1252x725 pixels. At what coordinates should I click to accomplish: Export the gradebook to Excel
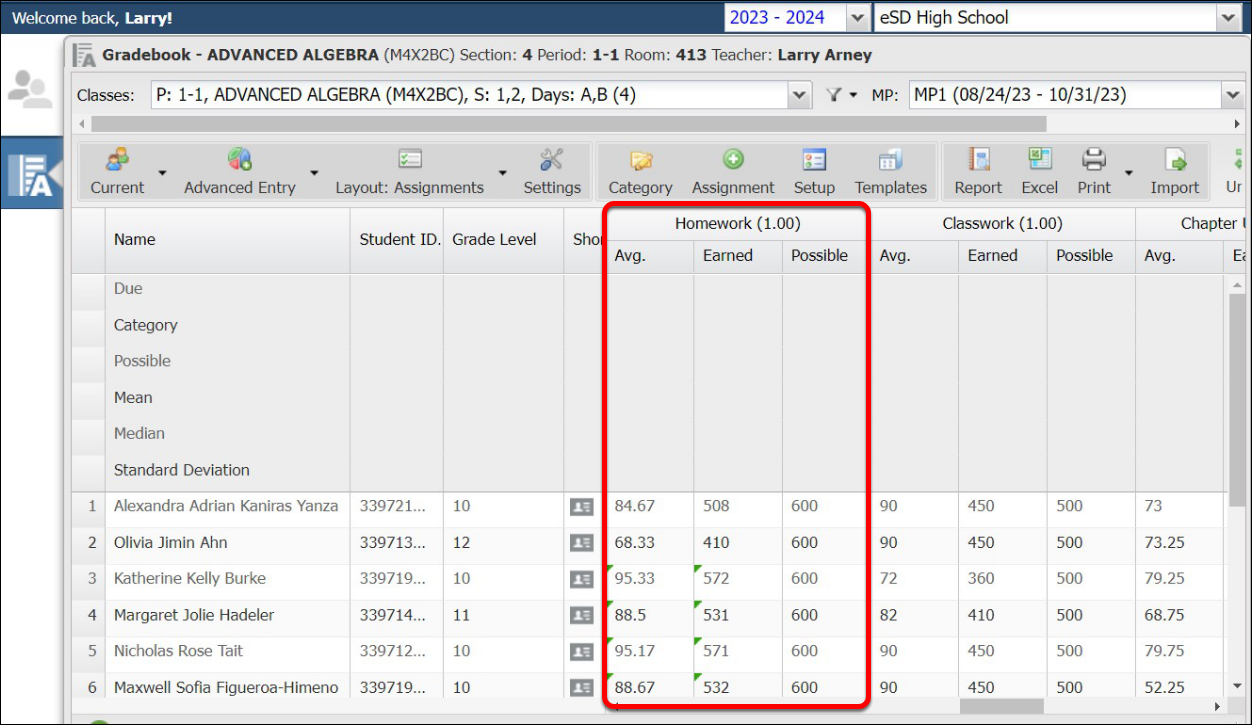(x=1040, y=171)
